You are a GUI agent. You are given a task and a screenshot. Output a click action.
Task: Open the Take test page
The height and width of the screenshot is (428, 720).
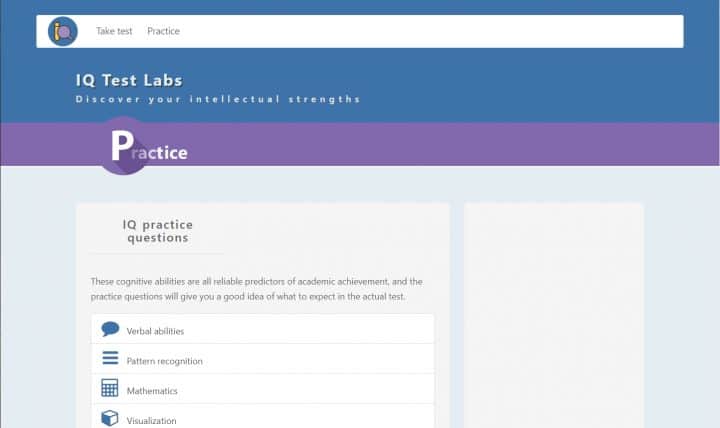click(x=114, y=31)
